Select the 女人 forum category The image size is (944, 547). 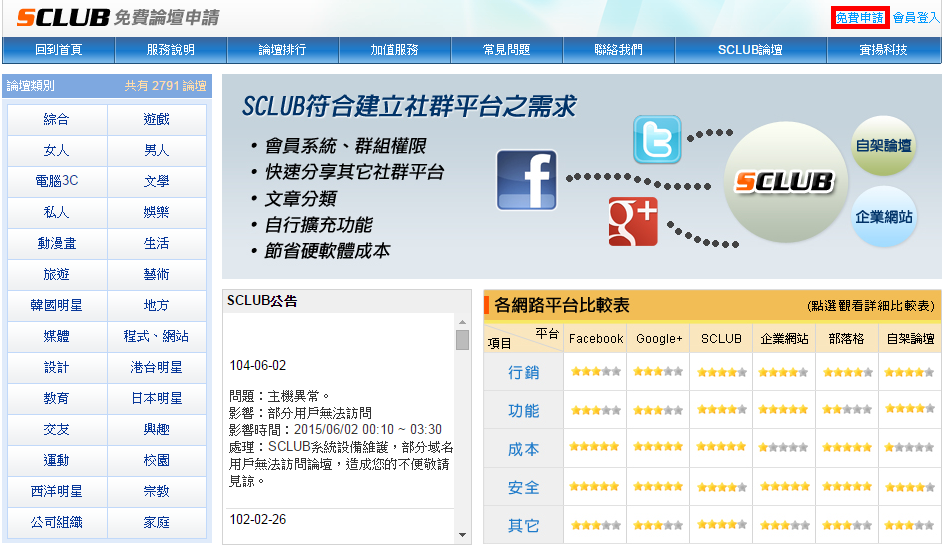coord(57,150)
